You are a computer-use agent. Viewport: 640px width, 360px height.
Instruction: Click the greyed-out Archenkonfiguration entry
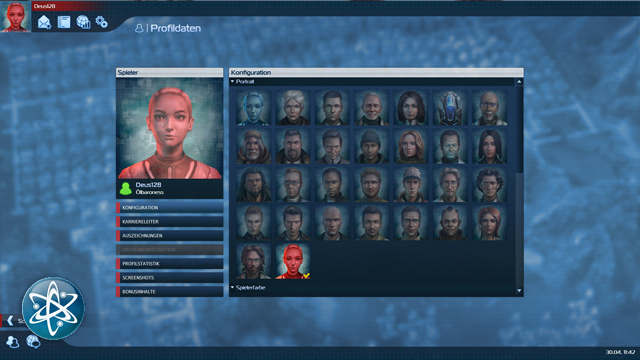(169, 249)
